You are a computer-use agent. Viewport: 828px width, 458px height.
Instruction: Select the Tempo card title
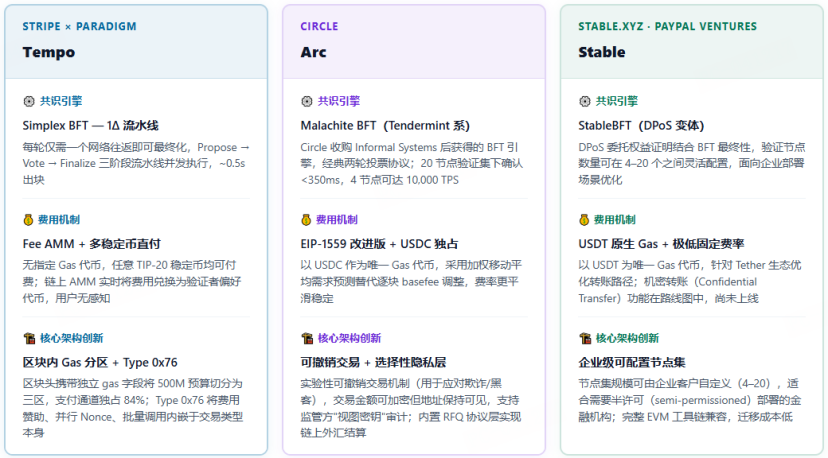tap(49, 52)
